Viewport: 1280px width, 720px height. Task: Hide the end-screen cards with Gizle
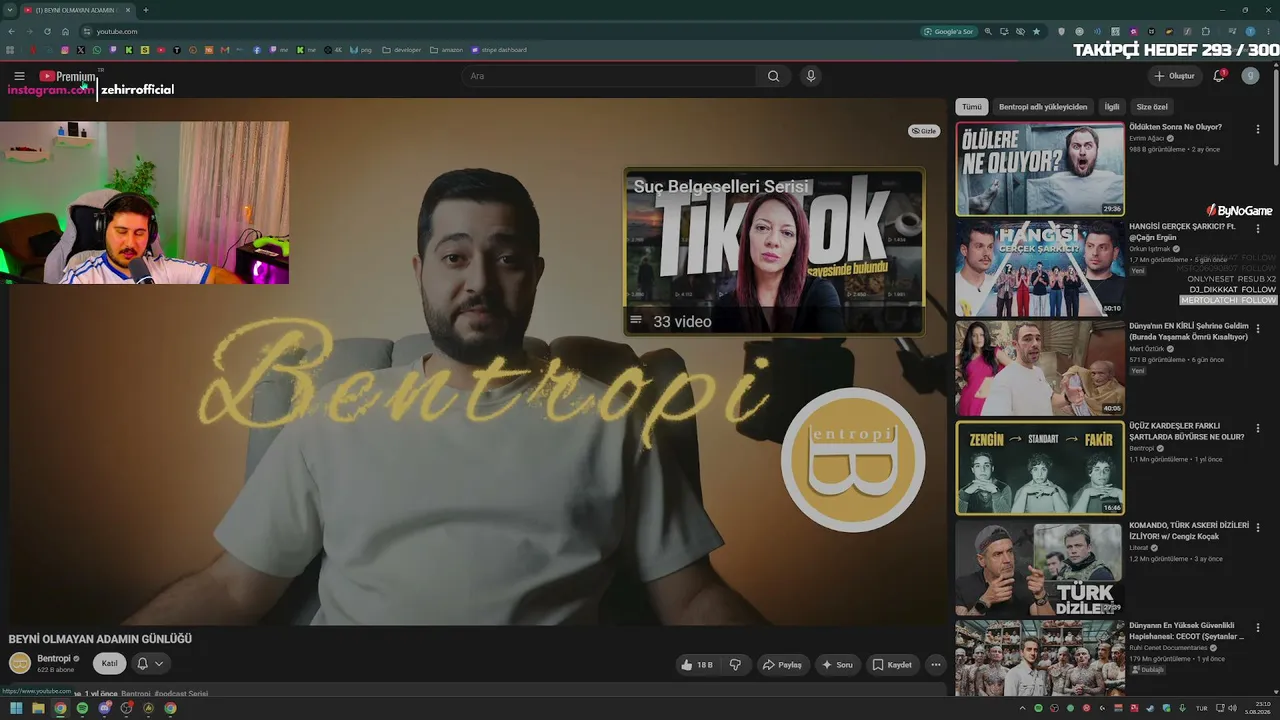924,131
